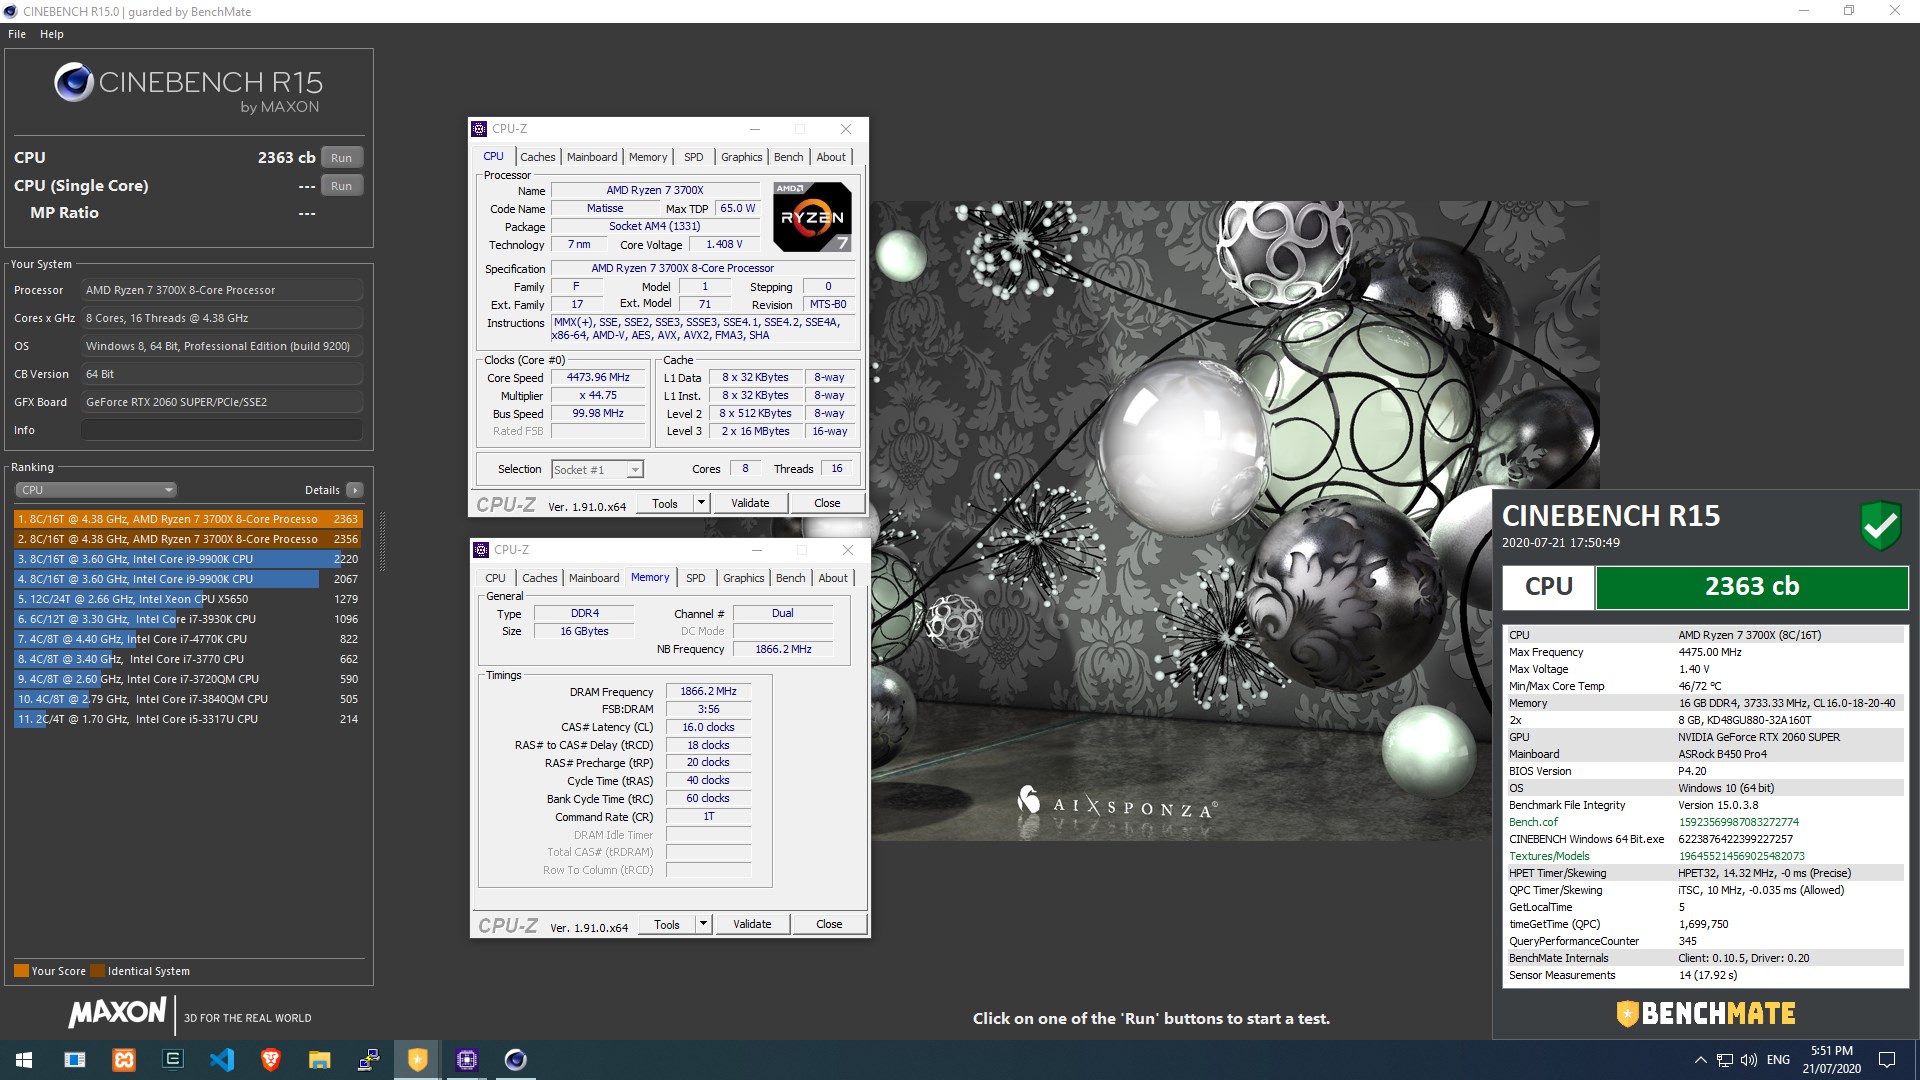Open File Explorer from taskbar
The height and width of the screenshot is (1080, 1920).
click(320, 1060)
